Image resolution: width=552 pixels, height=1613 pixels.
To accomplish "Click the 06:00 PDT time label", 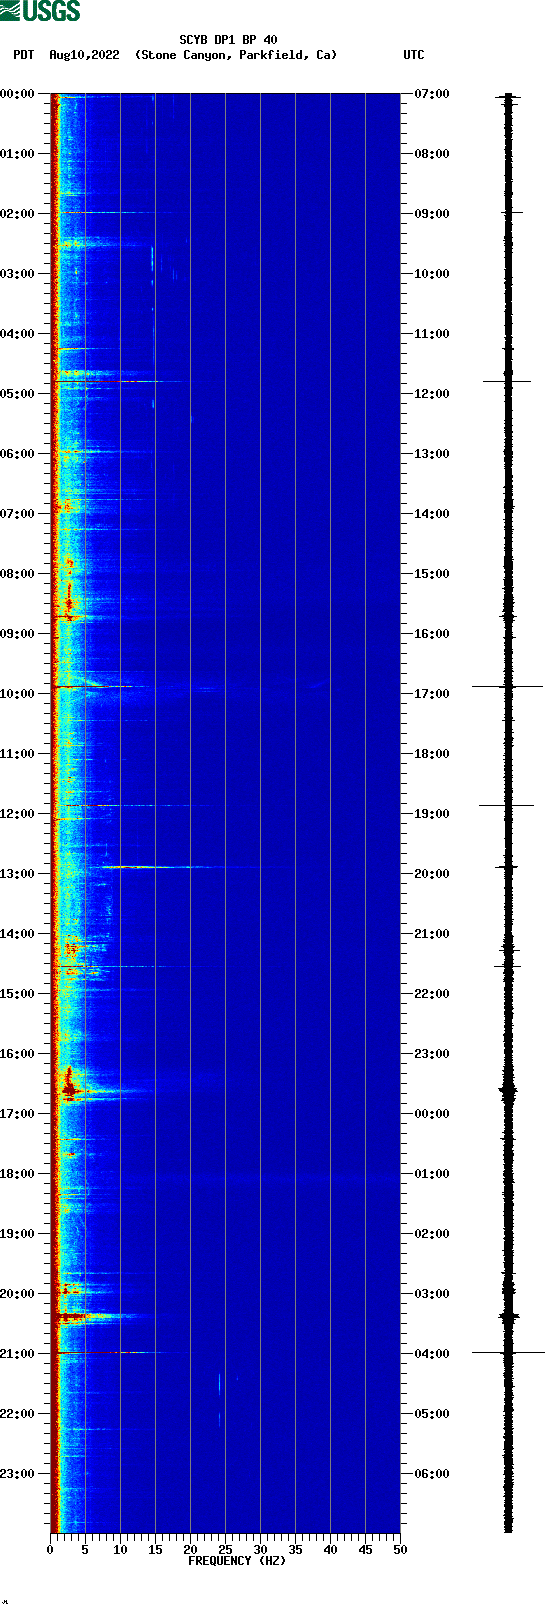I will [18, 454].
